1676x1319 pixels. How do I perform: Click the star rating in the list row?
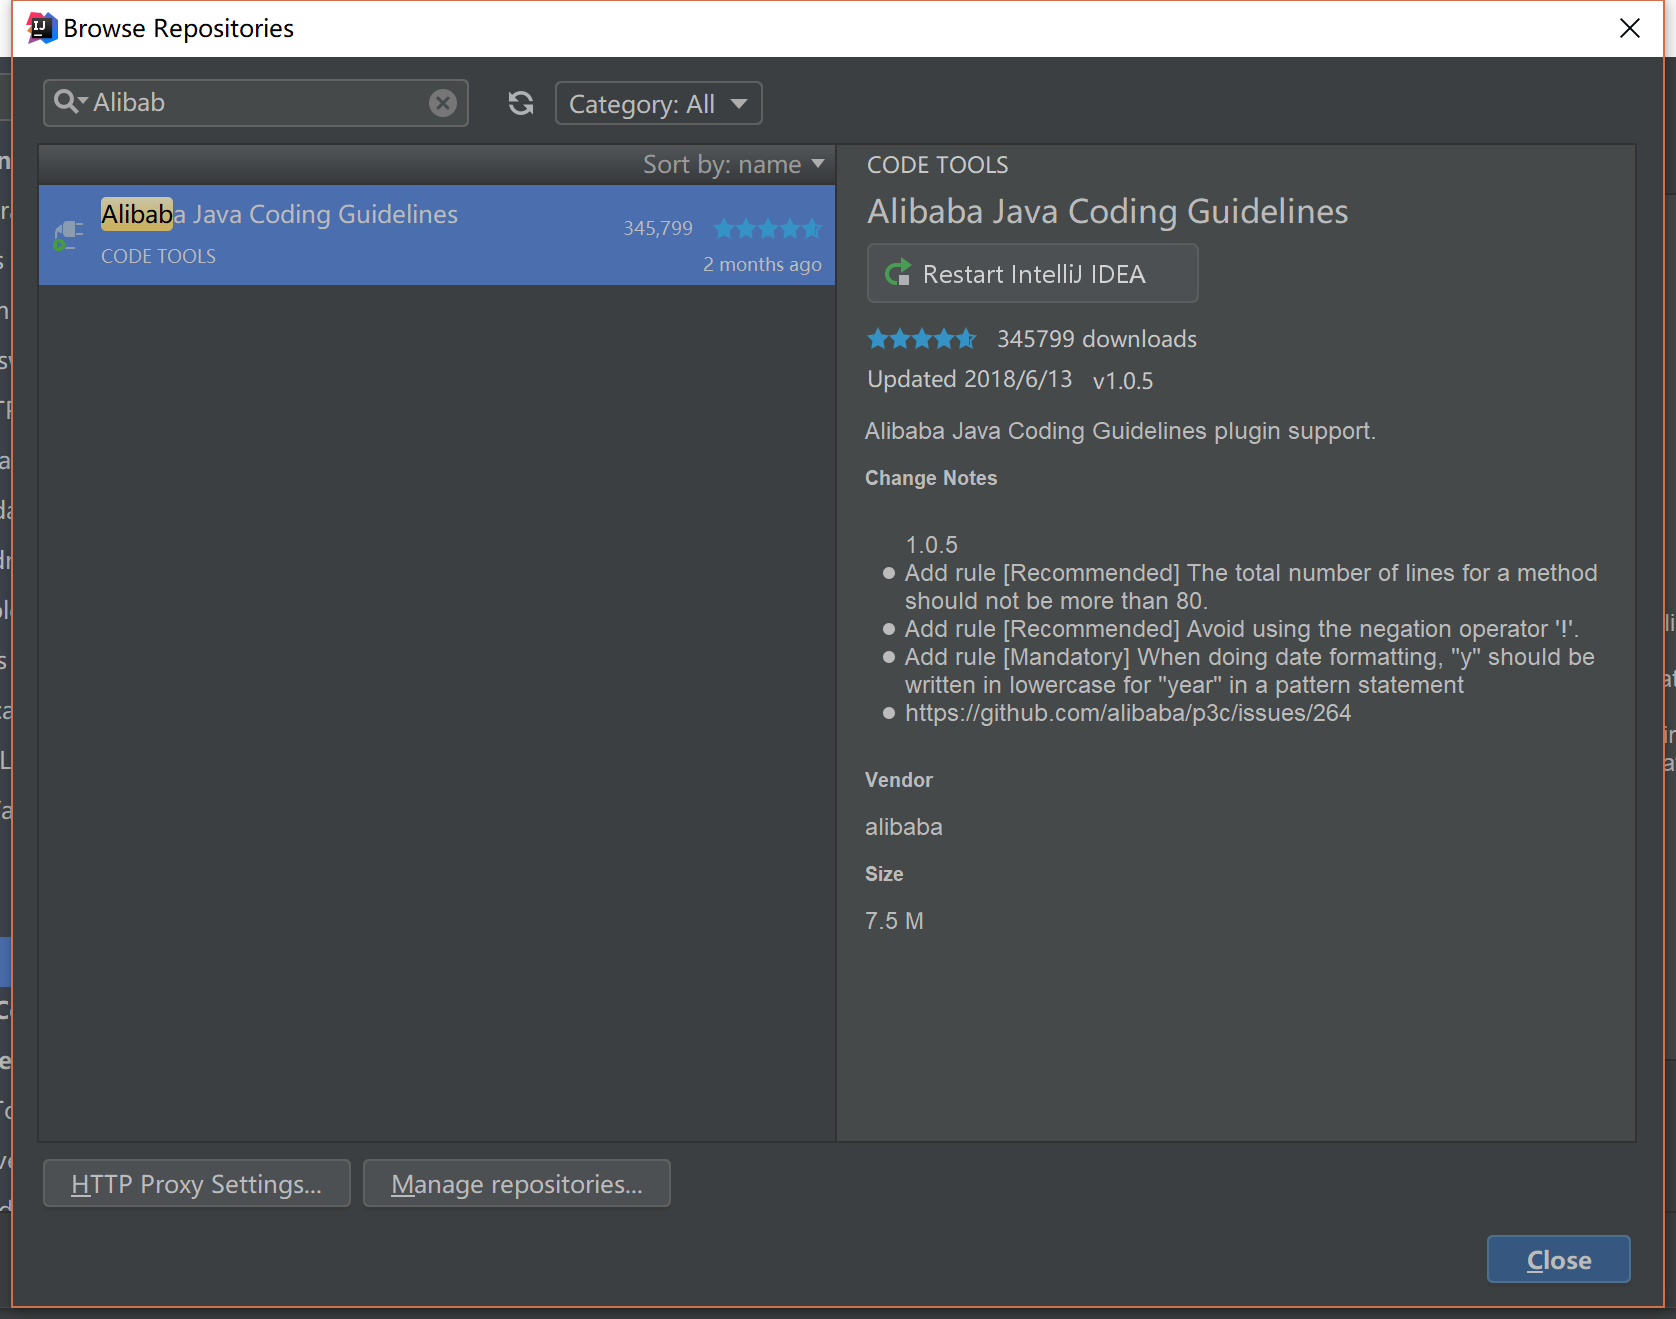[x=767, y=229]
